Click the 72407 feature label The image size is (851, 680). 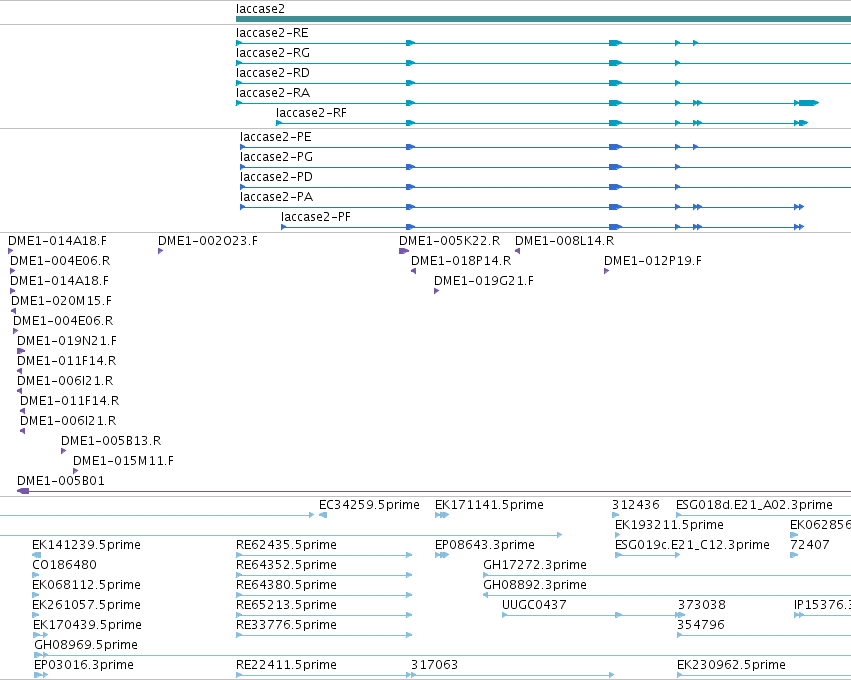810,545
